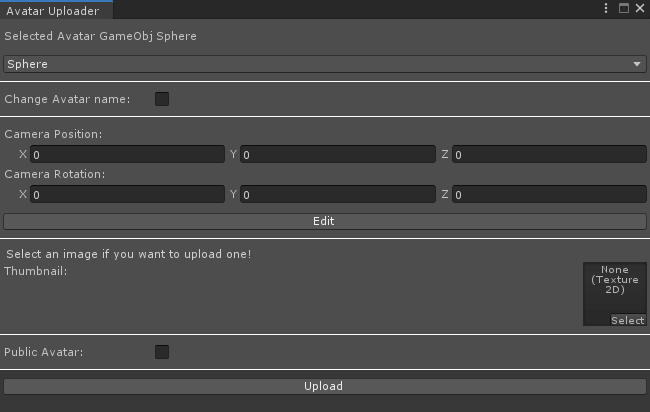Open the window kebab options menu
Image resolution: width=650 pixels, height=412 pixels.
[607, 8]
